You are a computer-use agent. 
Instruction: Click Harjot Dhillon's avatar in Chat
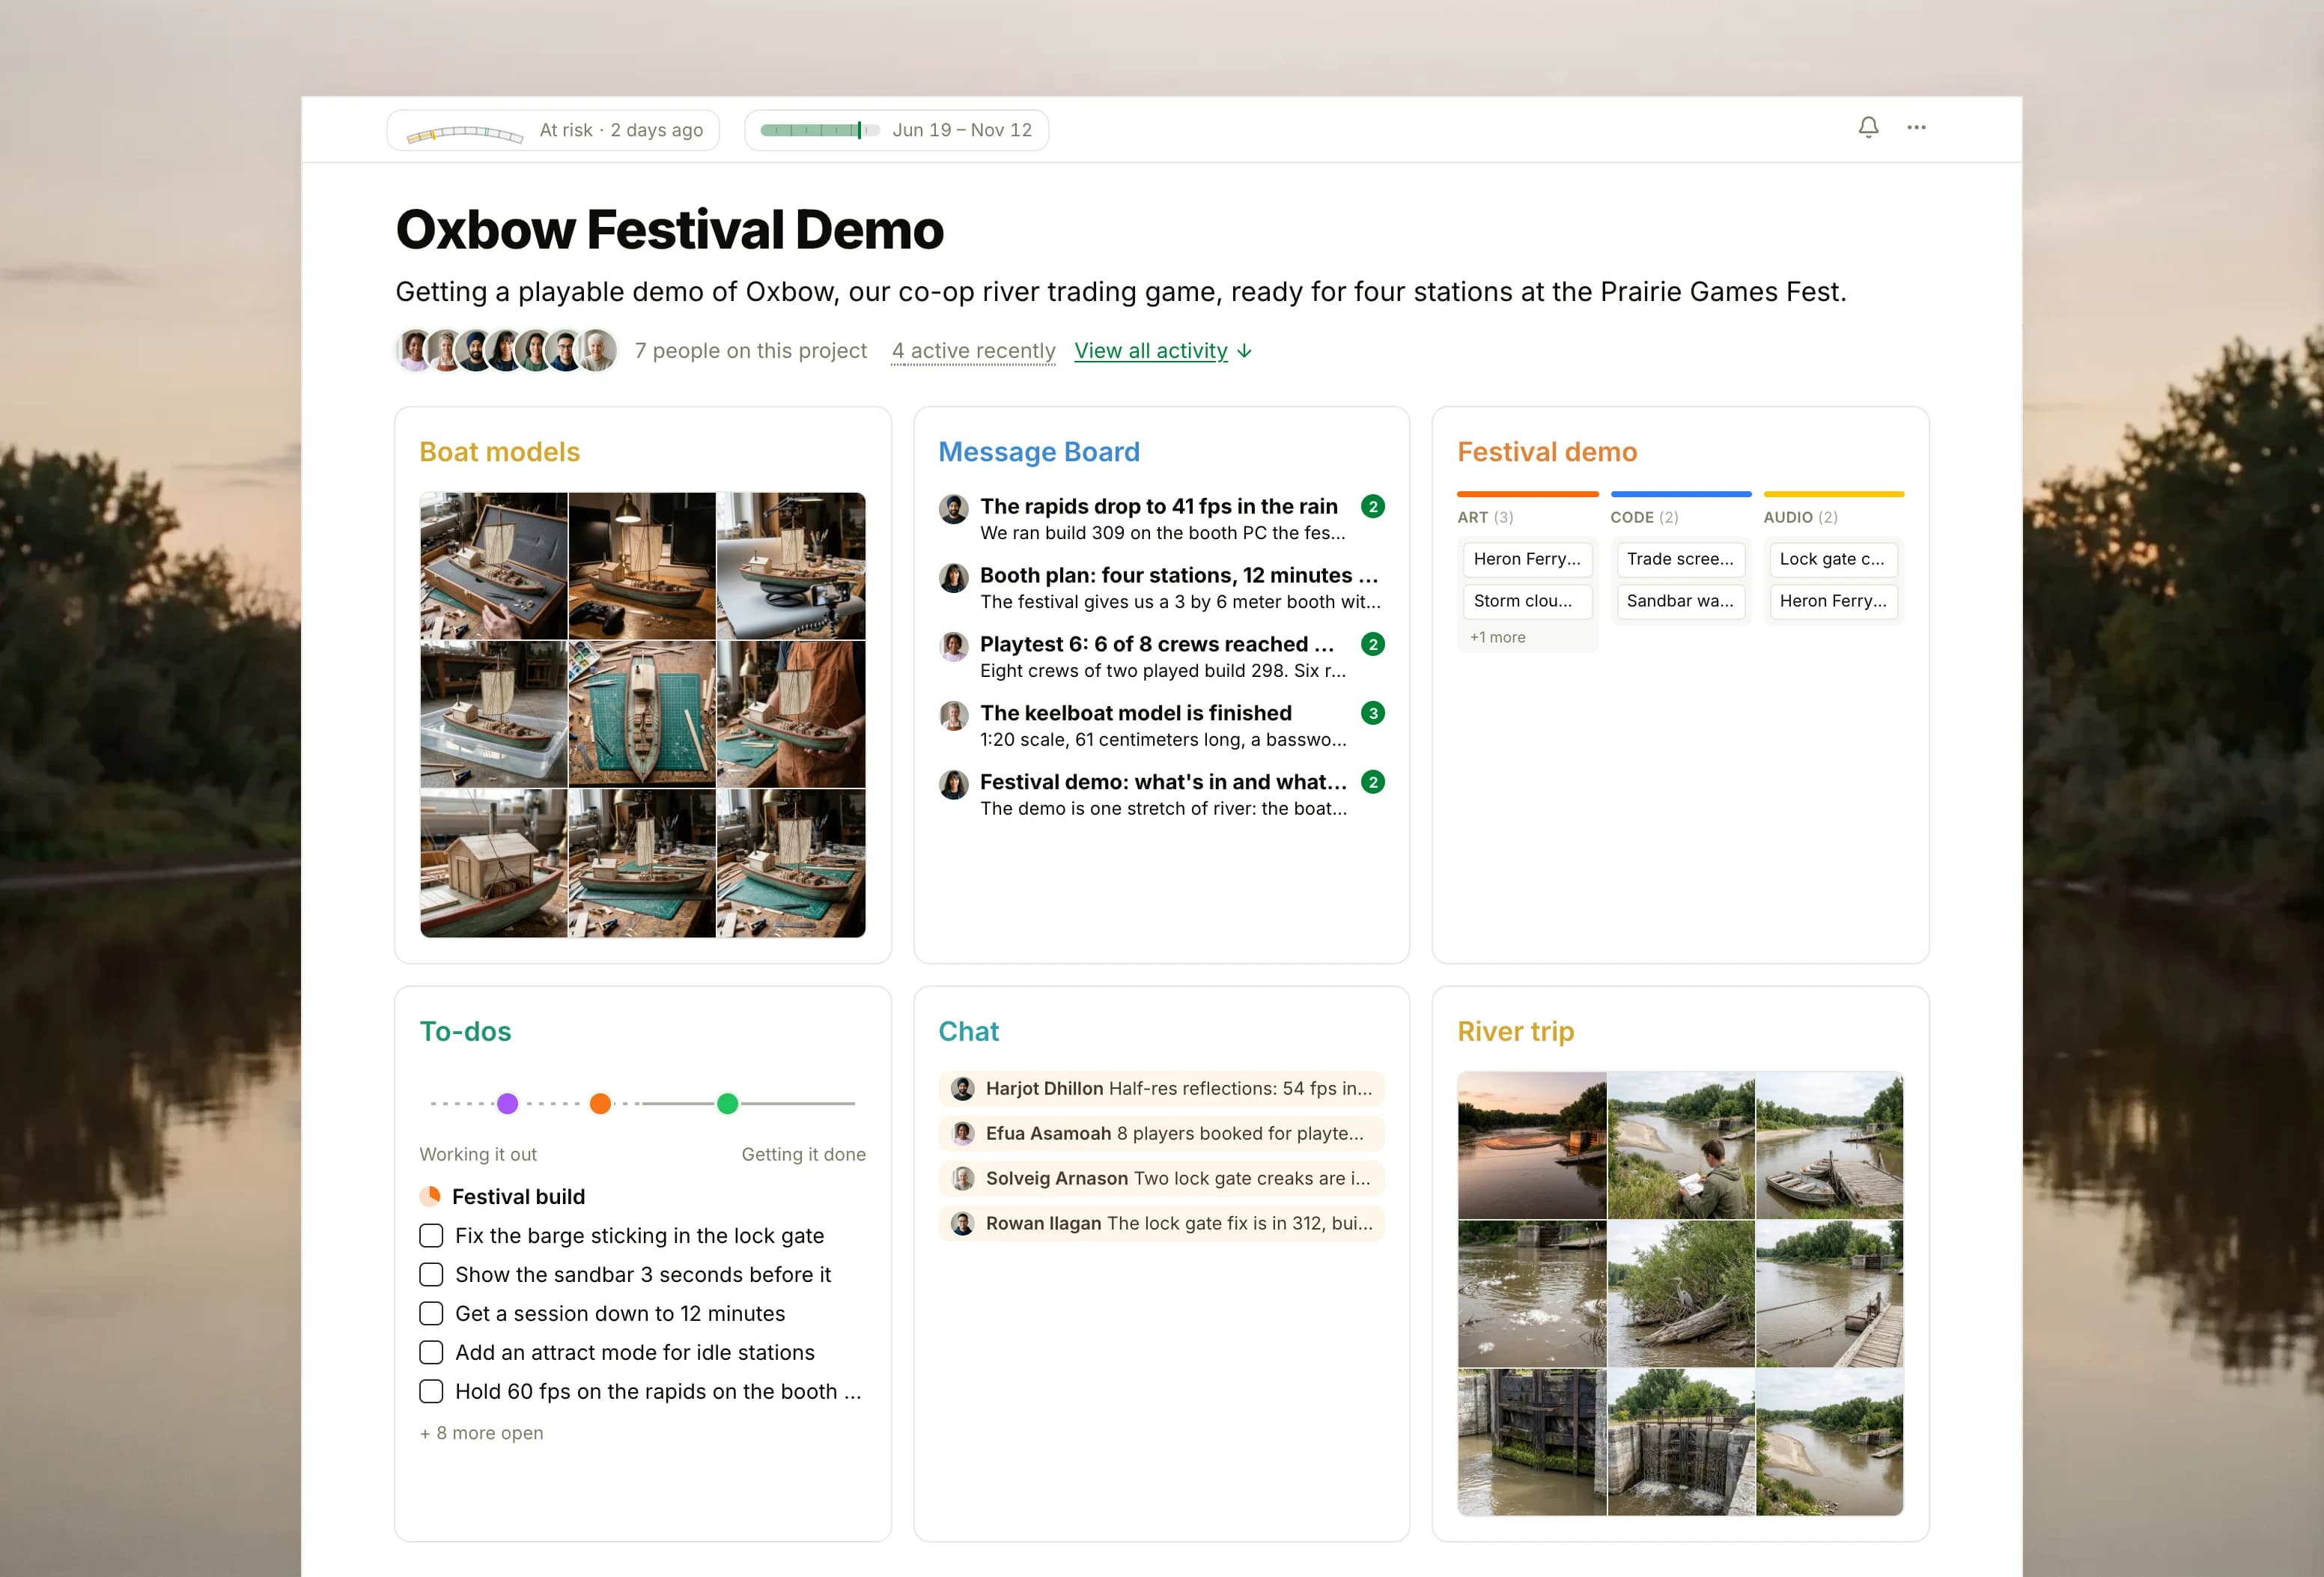point(963,1089)
